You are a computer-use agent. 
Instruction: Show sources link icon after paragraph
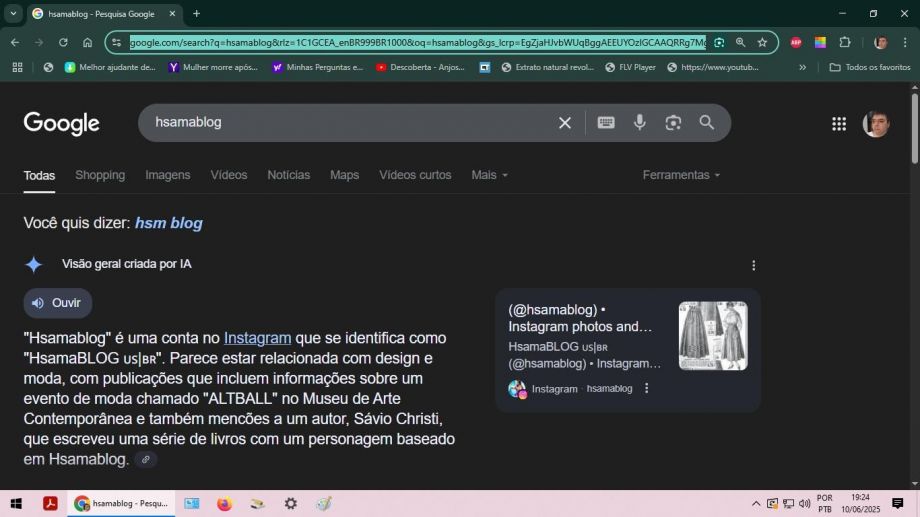(146, 459)
